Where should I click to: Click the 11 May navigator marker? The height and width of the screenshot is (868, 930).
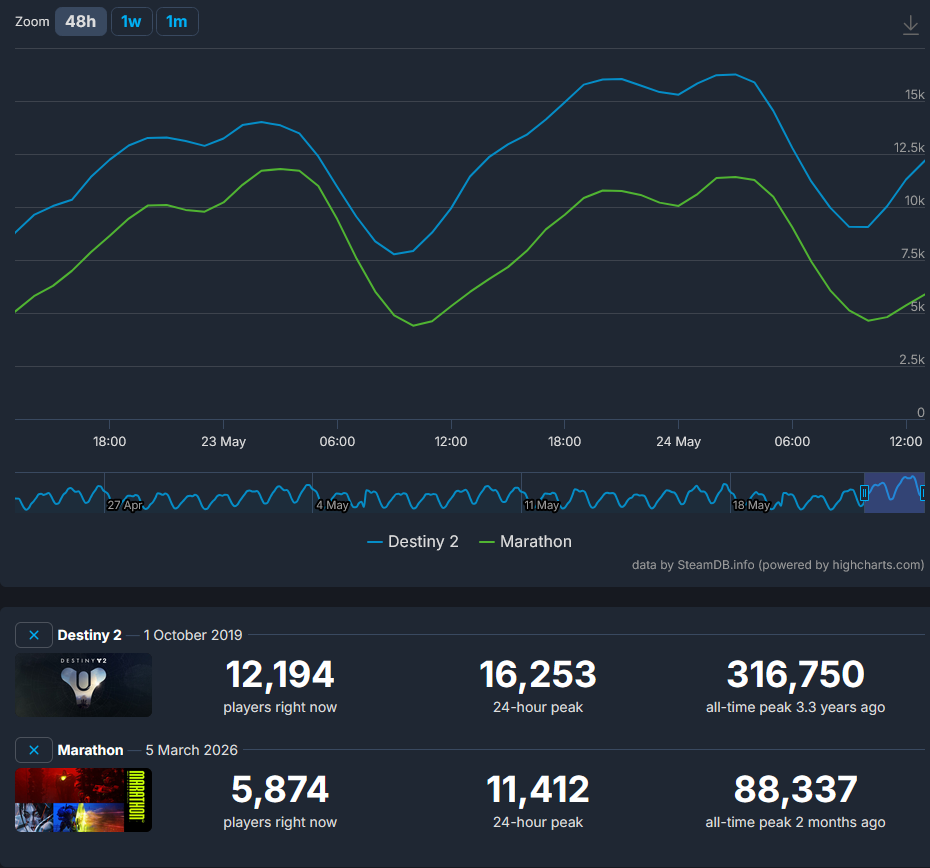coord(542,505)
